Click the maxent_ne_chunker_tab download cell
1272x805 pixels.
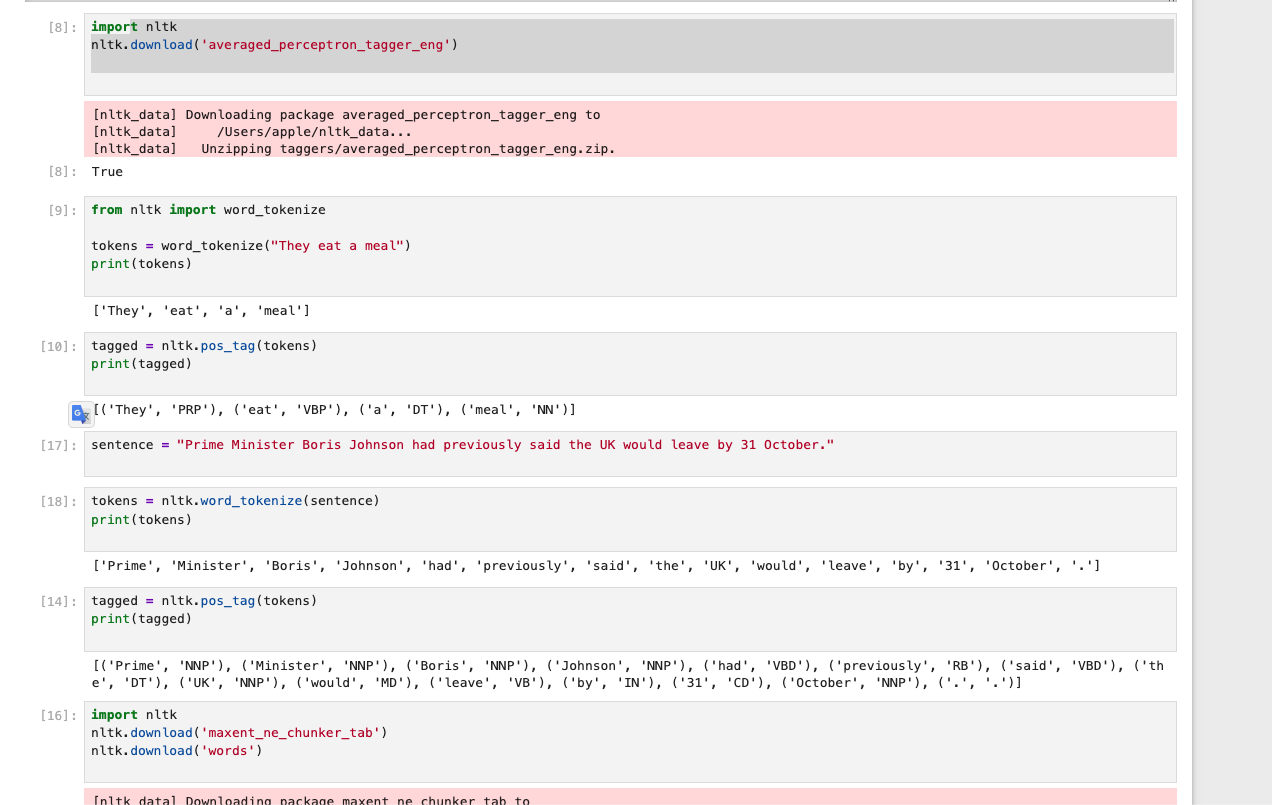pos(630,742)
